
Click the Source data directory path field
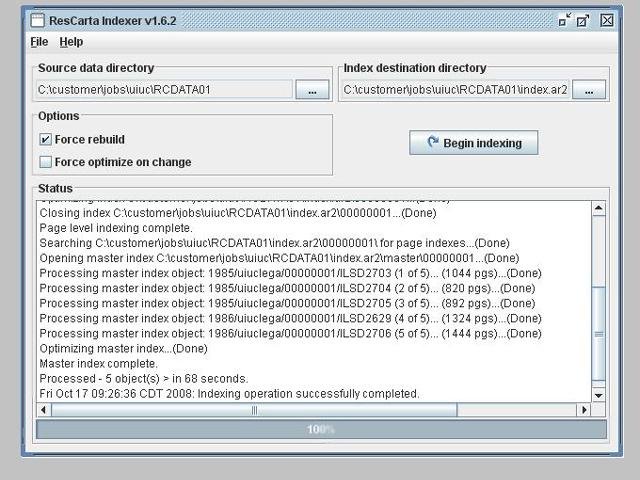point(164,89)
